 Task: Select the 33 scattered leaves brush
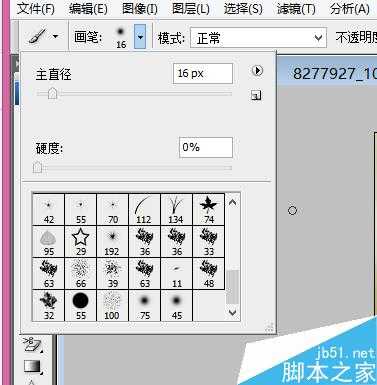(x=209, y=242)
